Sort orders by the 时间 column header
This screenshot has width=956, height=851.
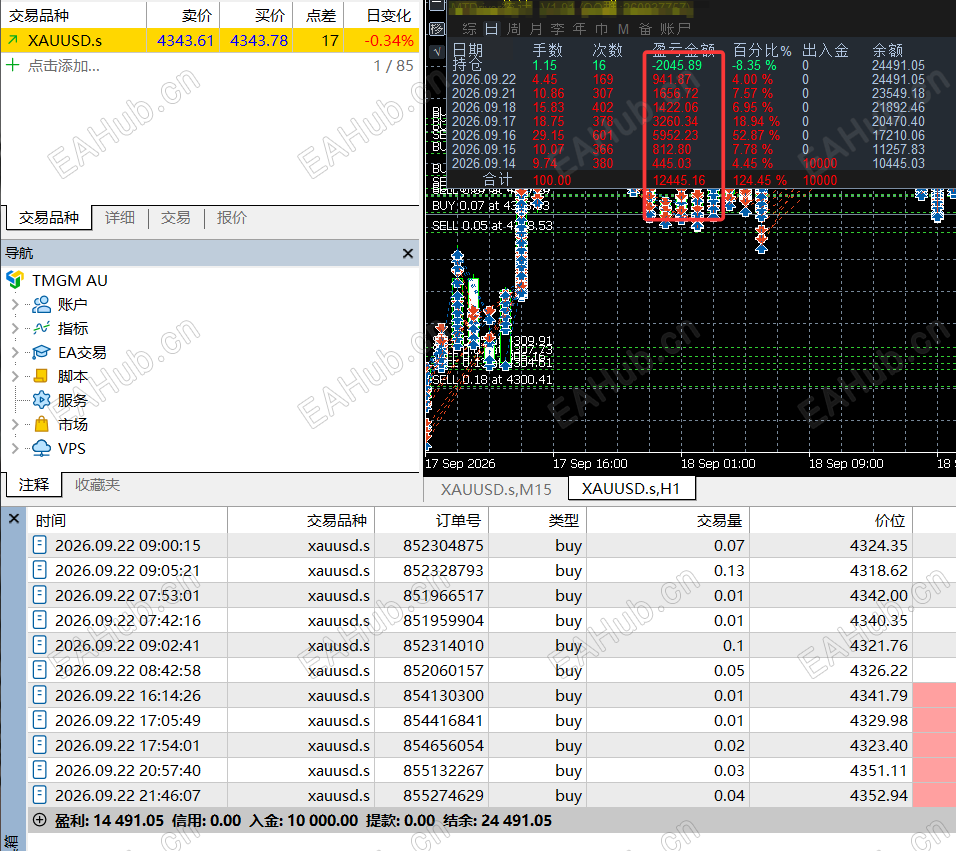pos(127,521)
